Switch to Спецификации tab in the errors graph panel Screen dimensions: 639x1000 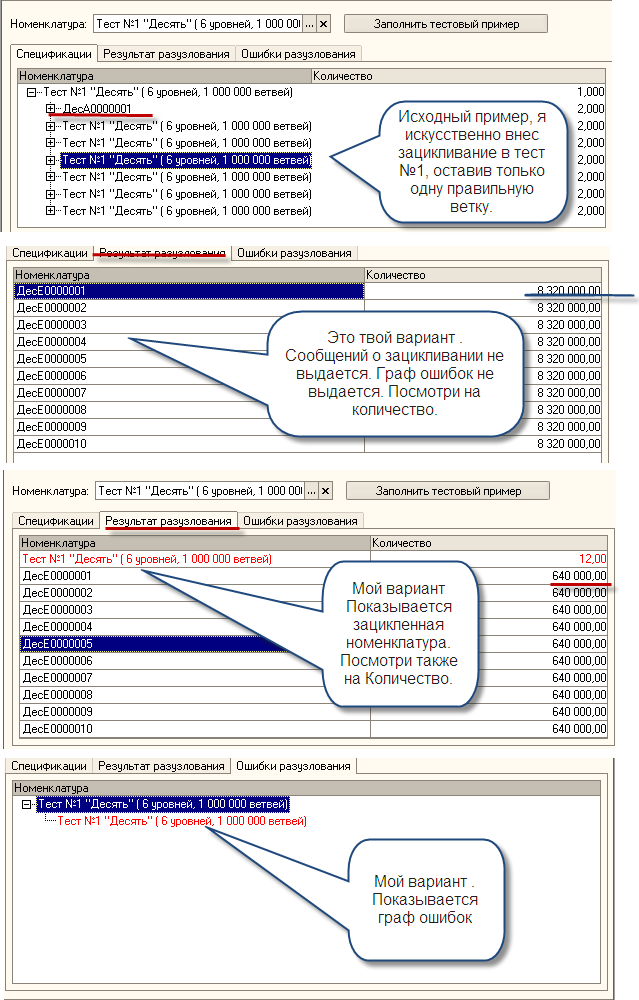48,766
